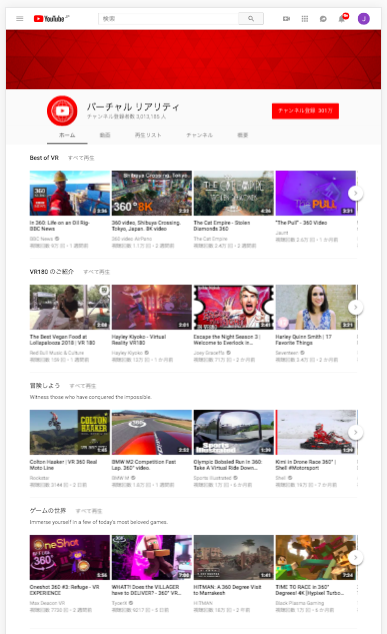Click title '360 video, Shibuya Crossing'
387x634 pixels.
coord(146,226)
